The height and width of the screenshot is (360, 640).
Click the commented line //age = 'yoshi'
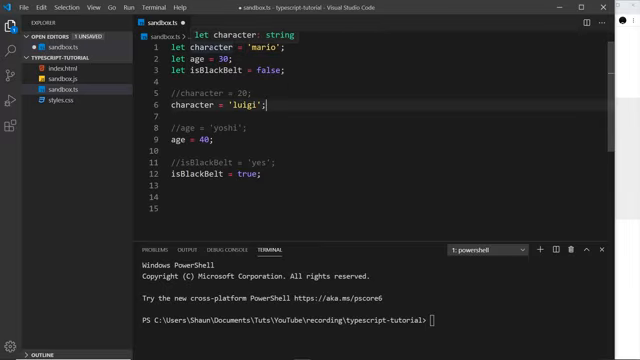point(209,128)
